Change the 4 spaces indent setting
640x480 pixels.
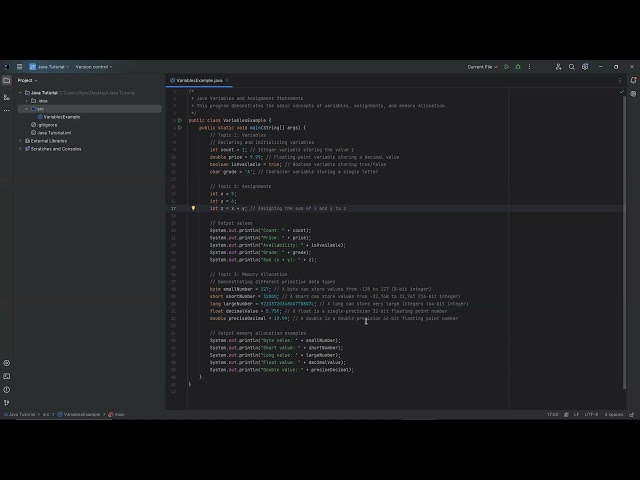click(614, 414)
